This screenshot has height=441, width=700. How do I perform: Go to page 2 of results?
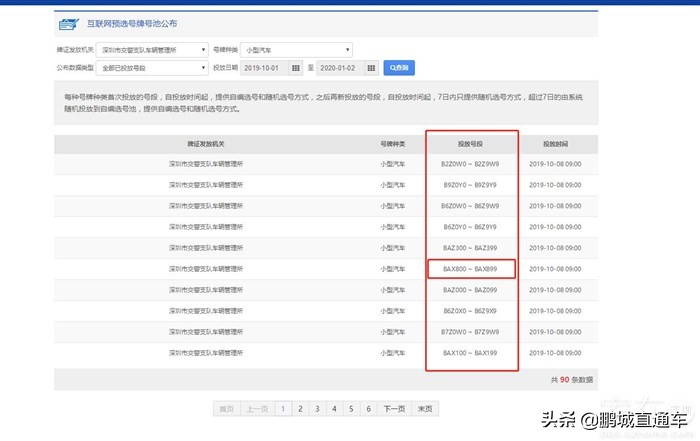[x=300, y=408]
